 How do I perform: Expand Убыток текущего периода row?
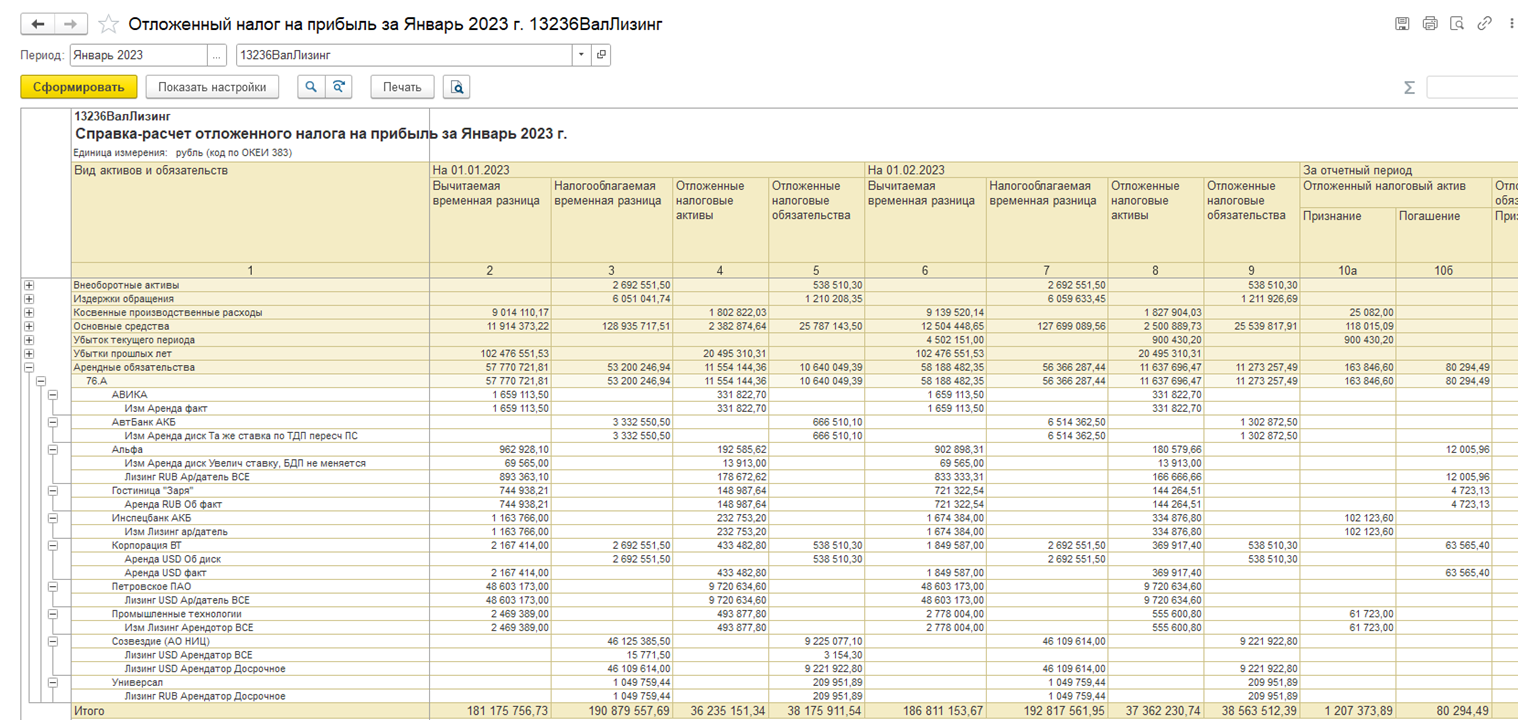29,340
